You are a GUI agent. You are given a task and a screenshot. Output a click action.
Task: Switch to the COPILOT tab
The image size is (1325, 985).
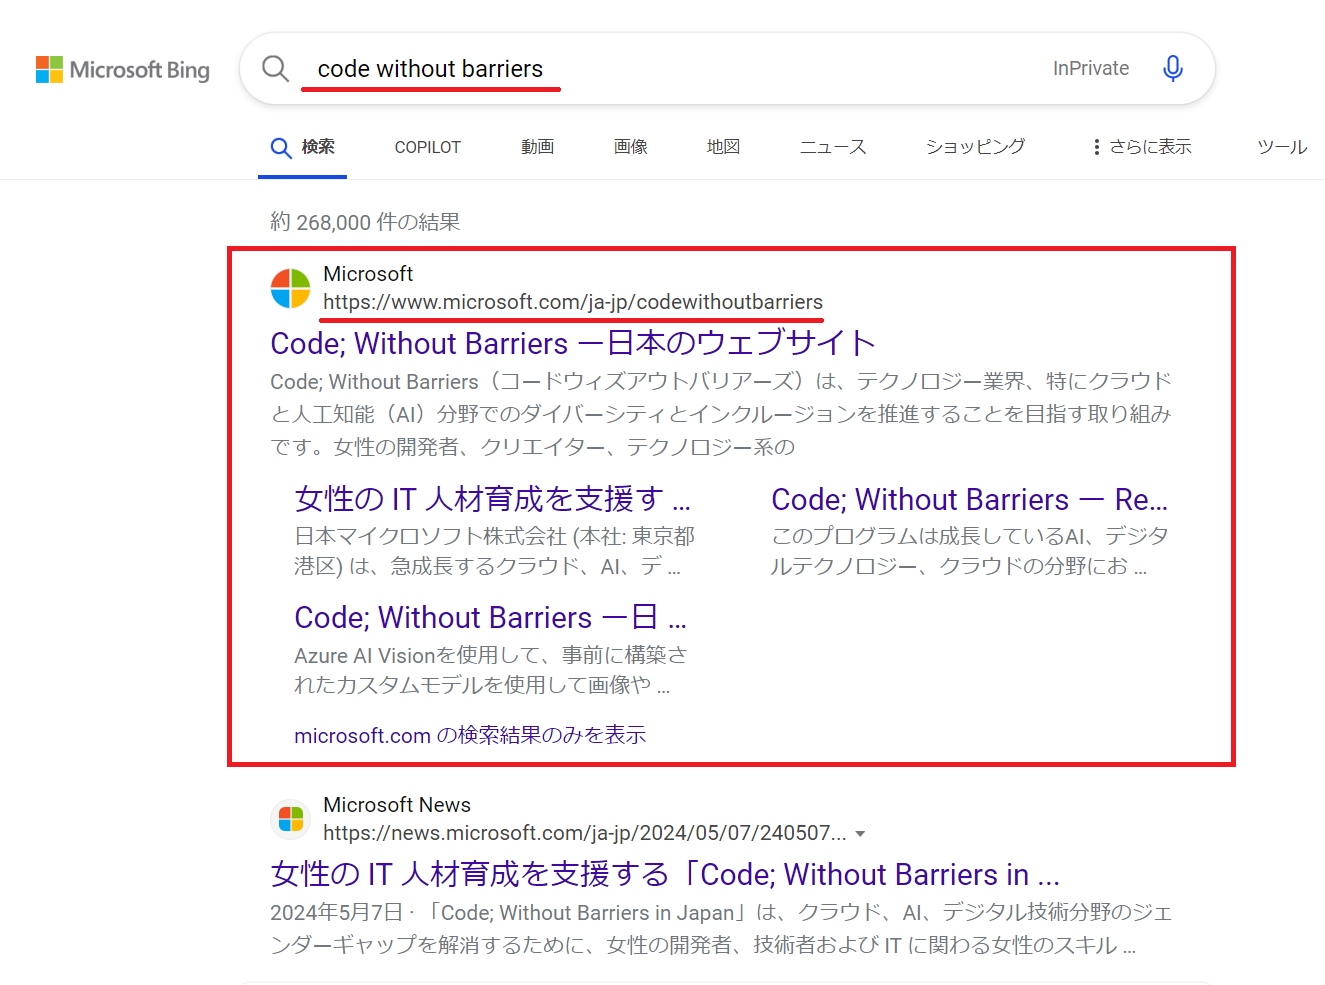pos(427,146)
